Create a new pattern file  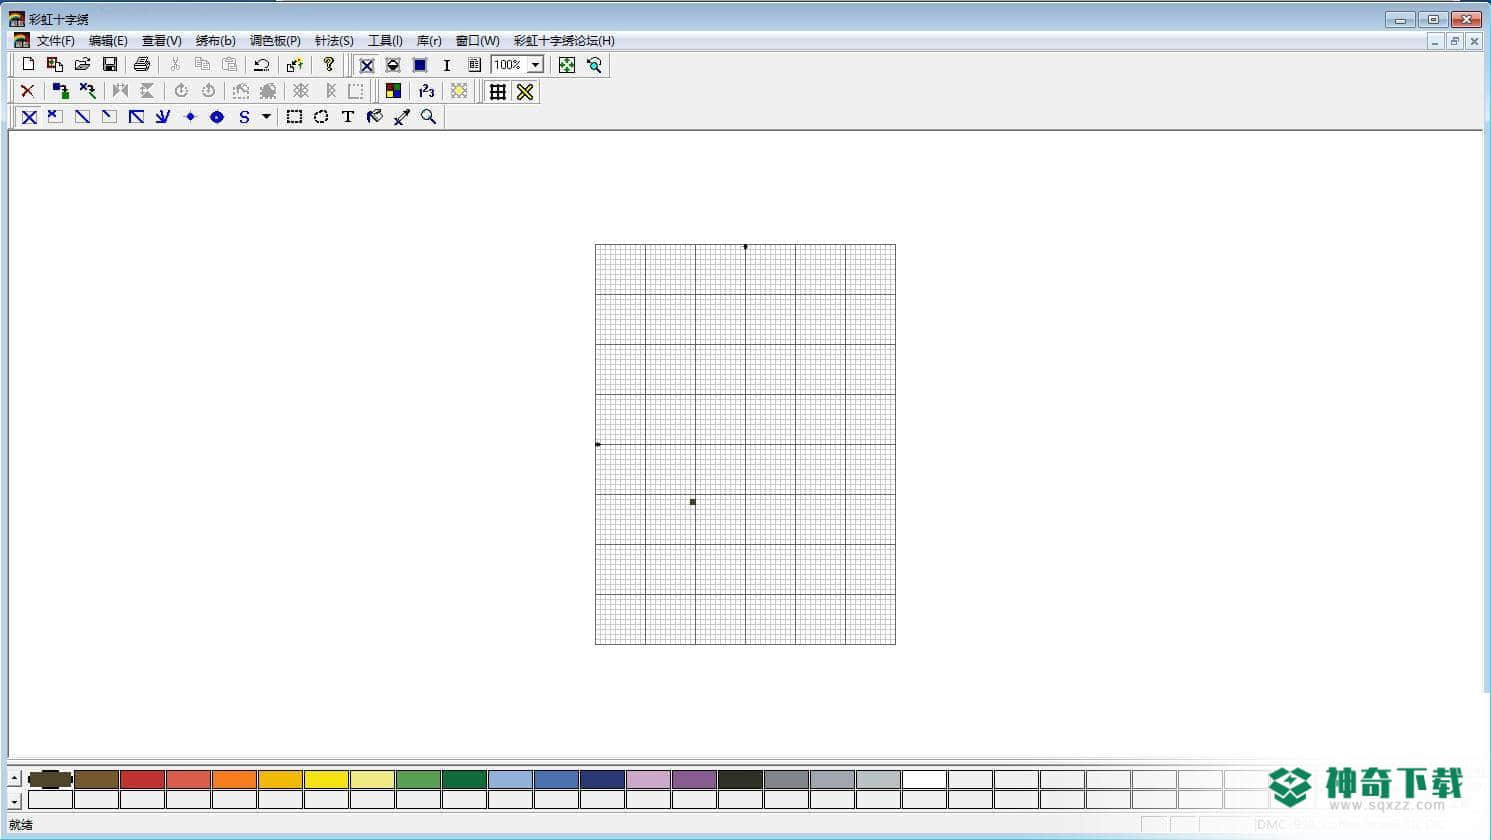28,65
